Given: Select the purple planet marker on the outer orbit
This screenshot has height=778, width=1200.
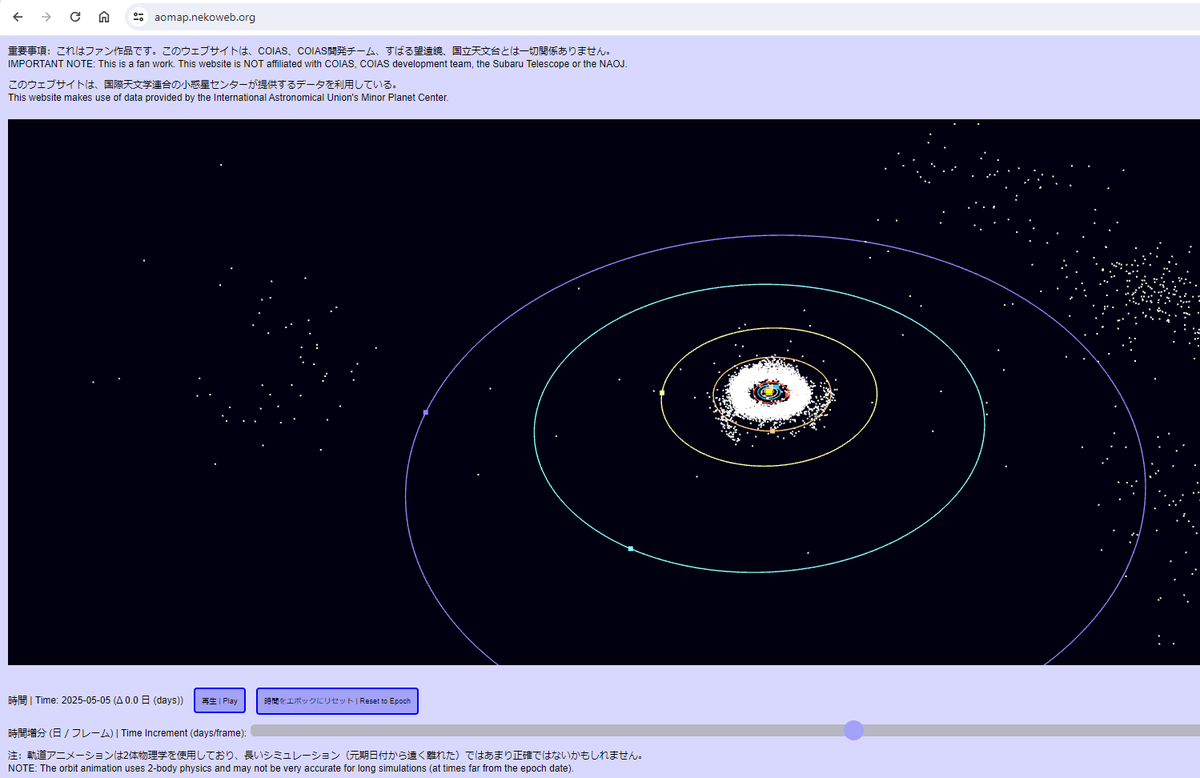Looking at the screenshot, I should [x=425, y=412].
